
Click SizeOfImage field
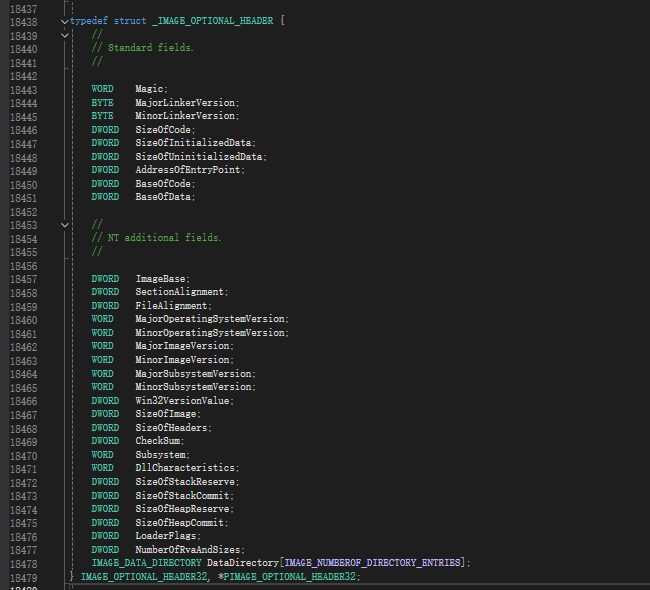pos(166,414)
